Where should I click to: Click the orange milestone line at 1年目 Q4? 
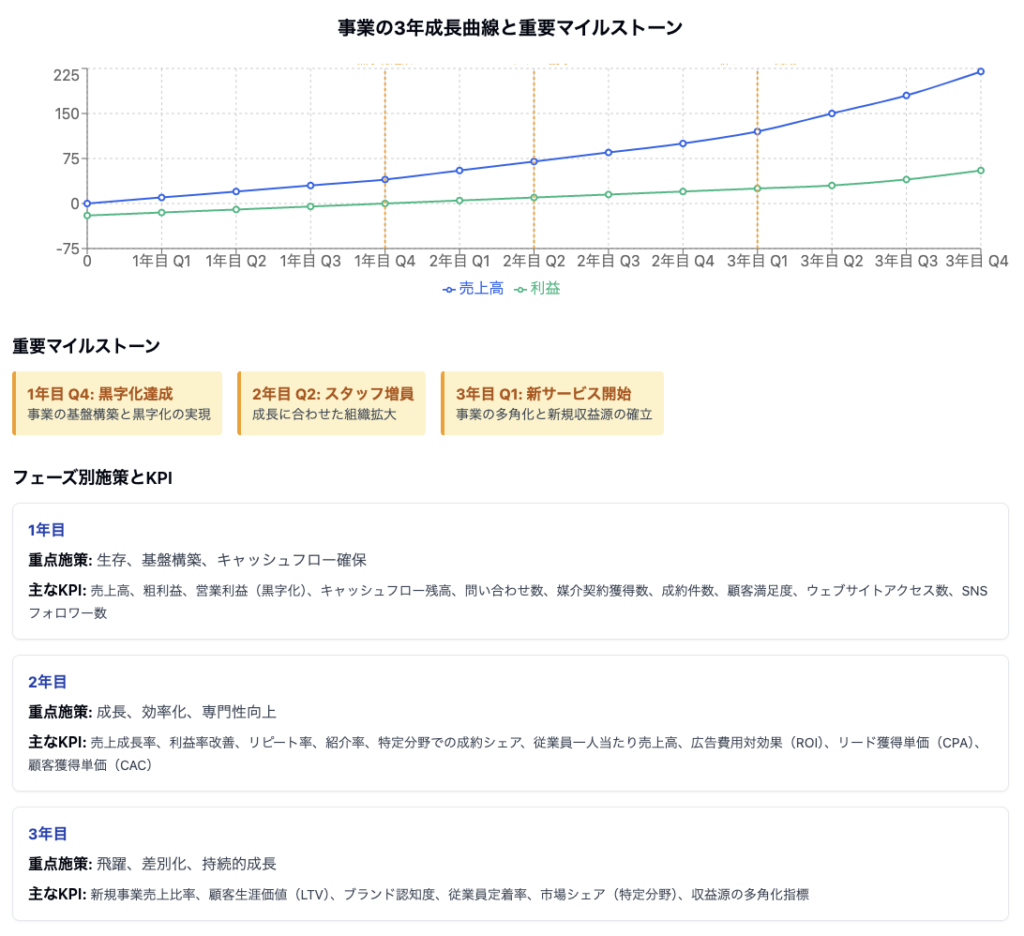click(385, 120)
